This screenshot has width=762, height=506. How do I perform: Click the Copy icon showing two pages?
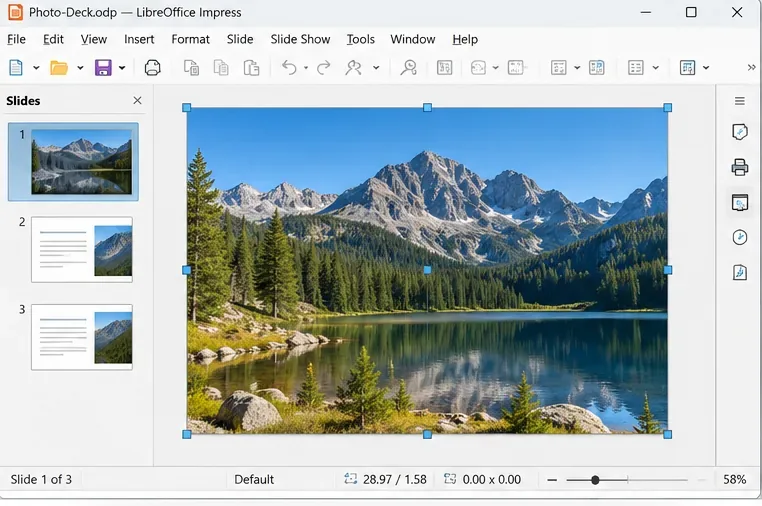click(221, 68)
